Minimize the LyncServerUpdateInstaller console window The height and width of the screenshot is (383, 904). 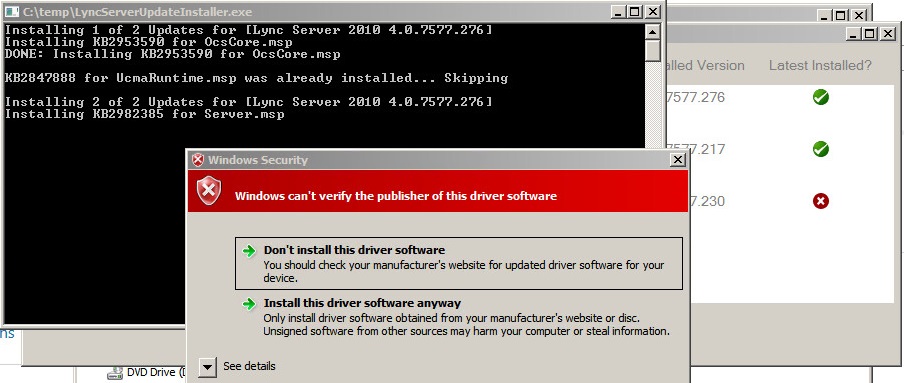(x=619, y=12)
